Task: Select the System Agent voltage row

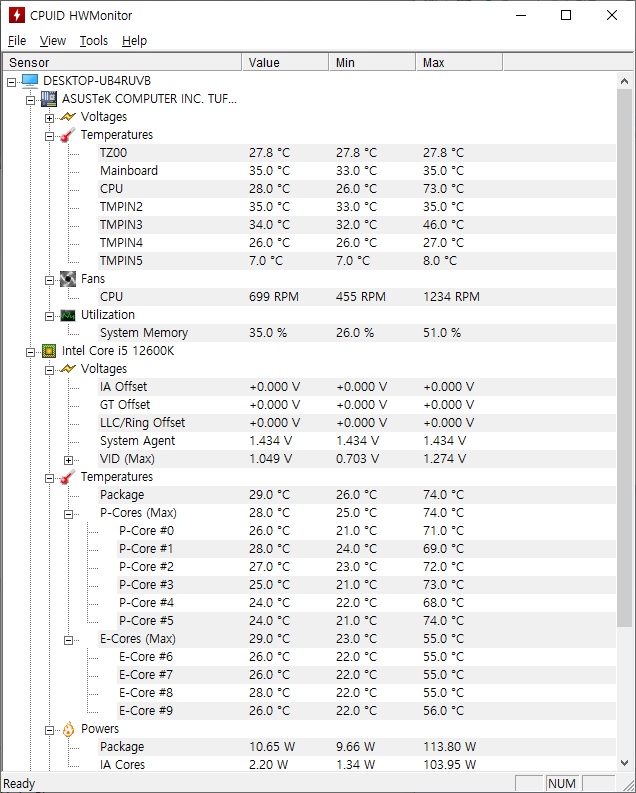Action: 356,441
